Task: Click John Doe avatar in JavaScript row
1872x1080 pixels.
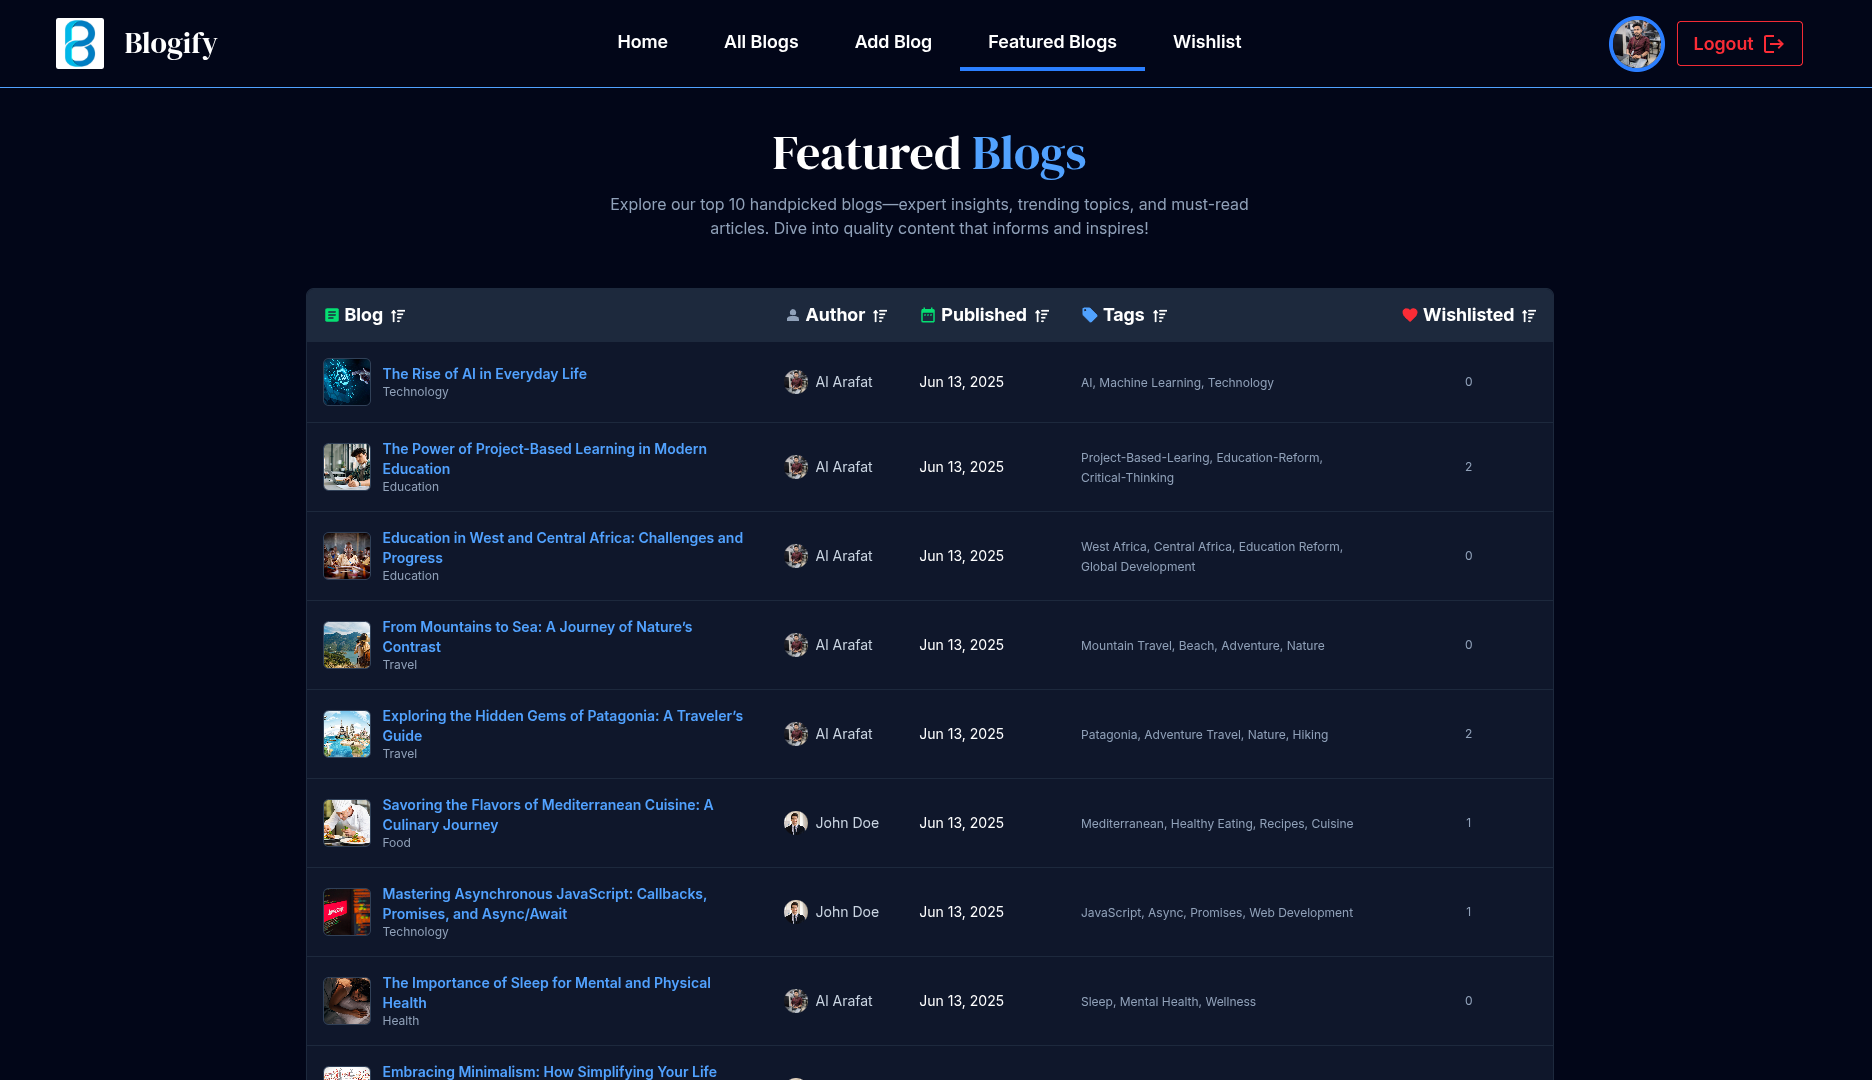Action: tap(796, 912)
